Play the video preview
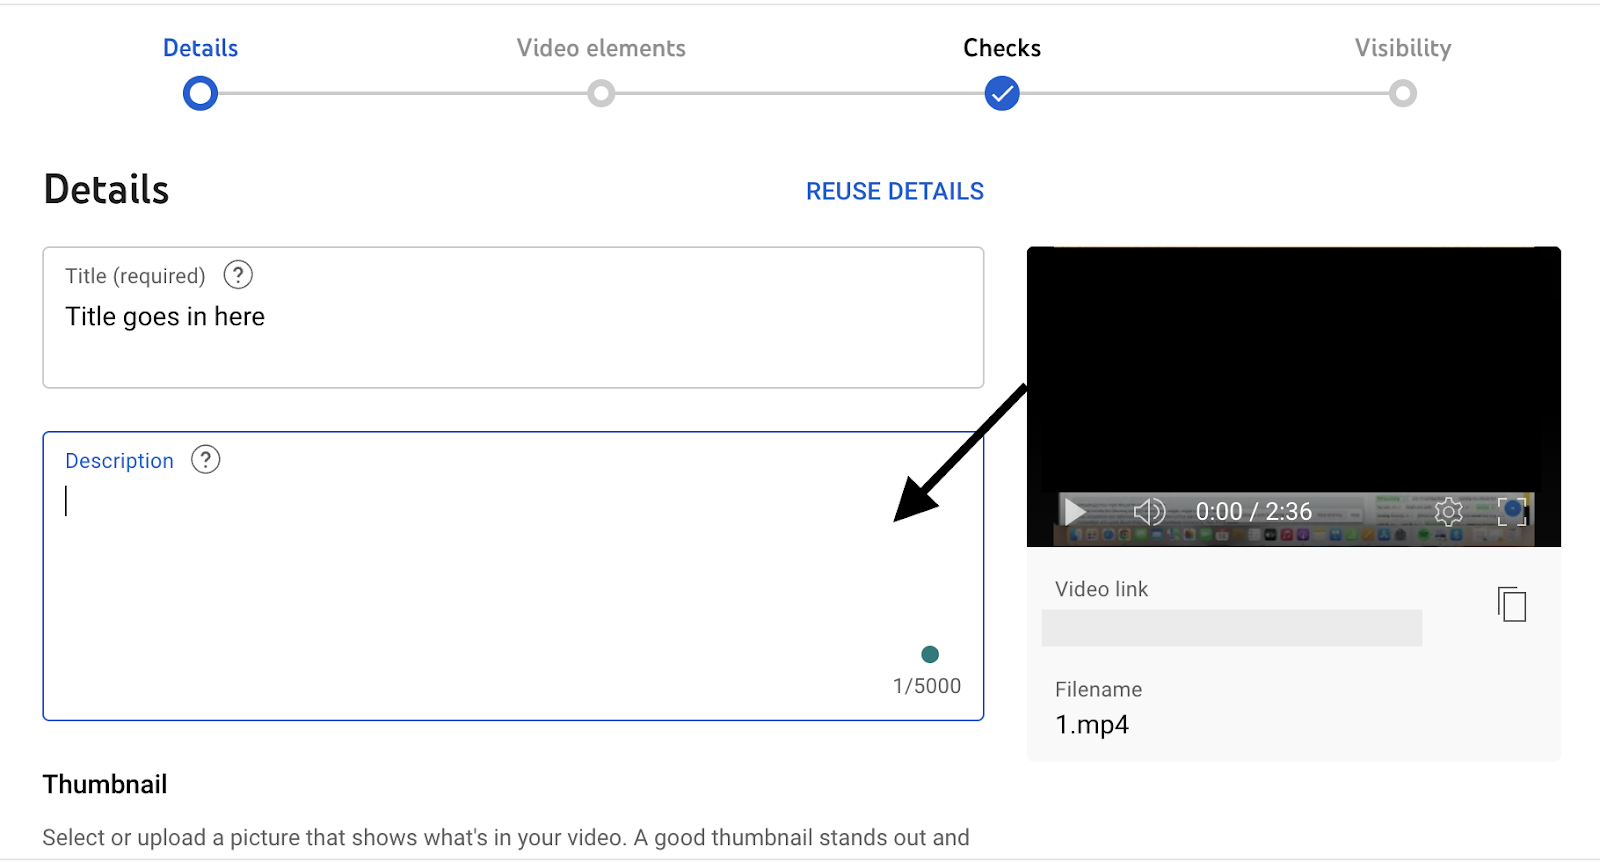 pos(1075,512)
